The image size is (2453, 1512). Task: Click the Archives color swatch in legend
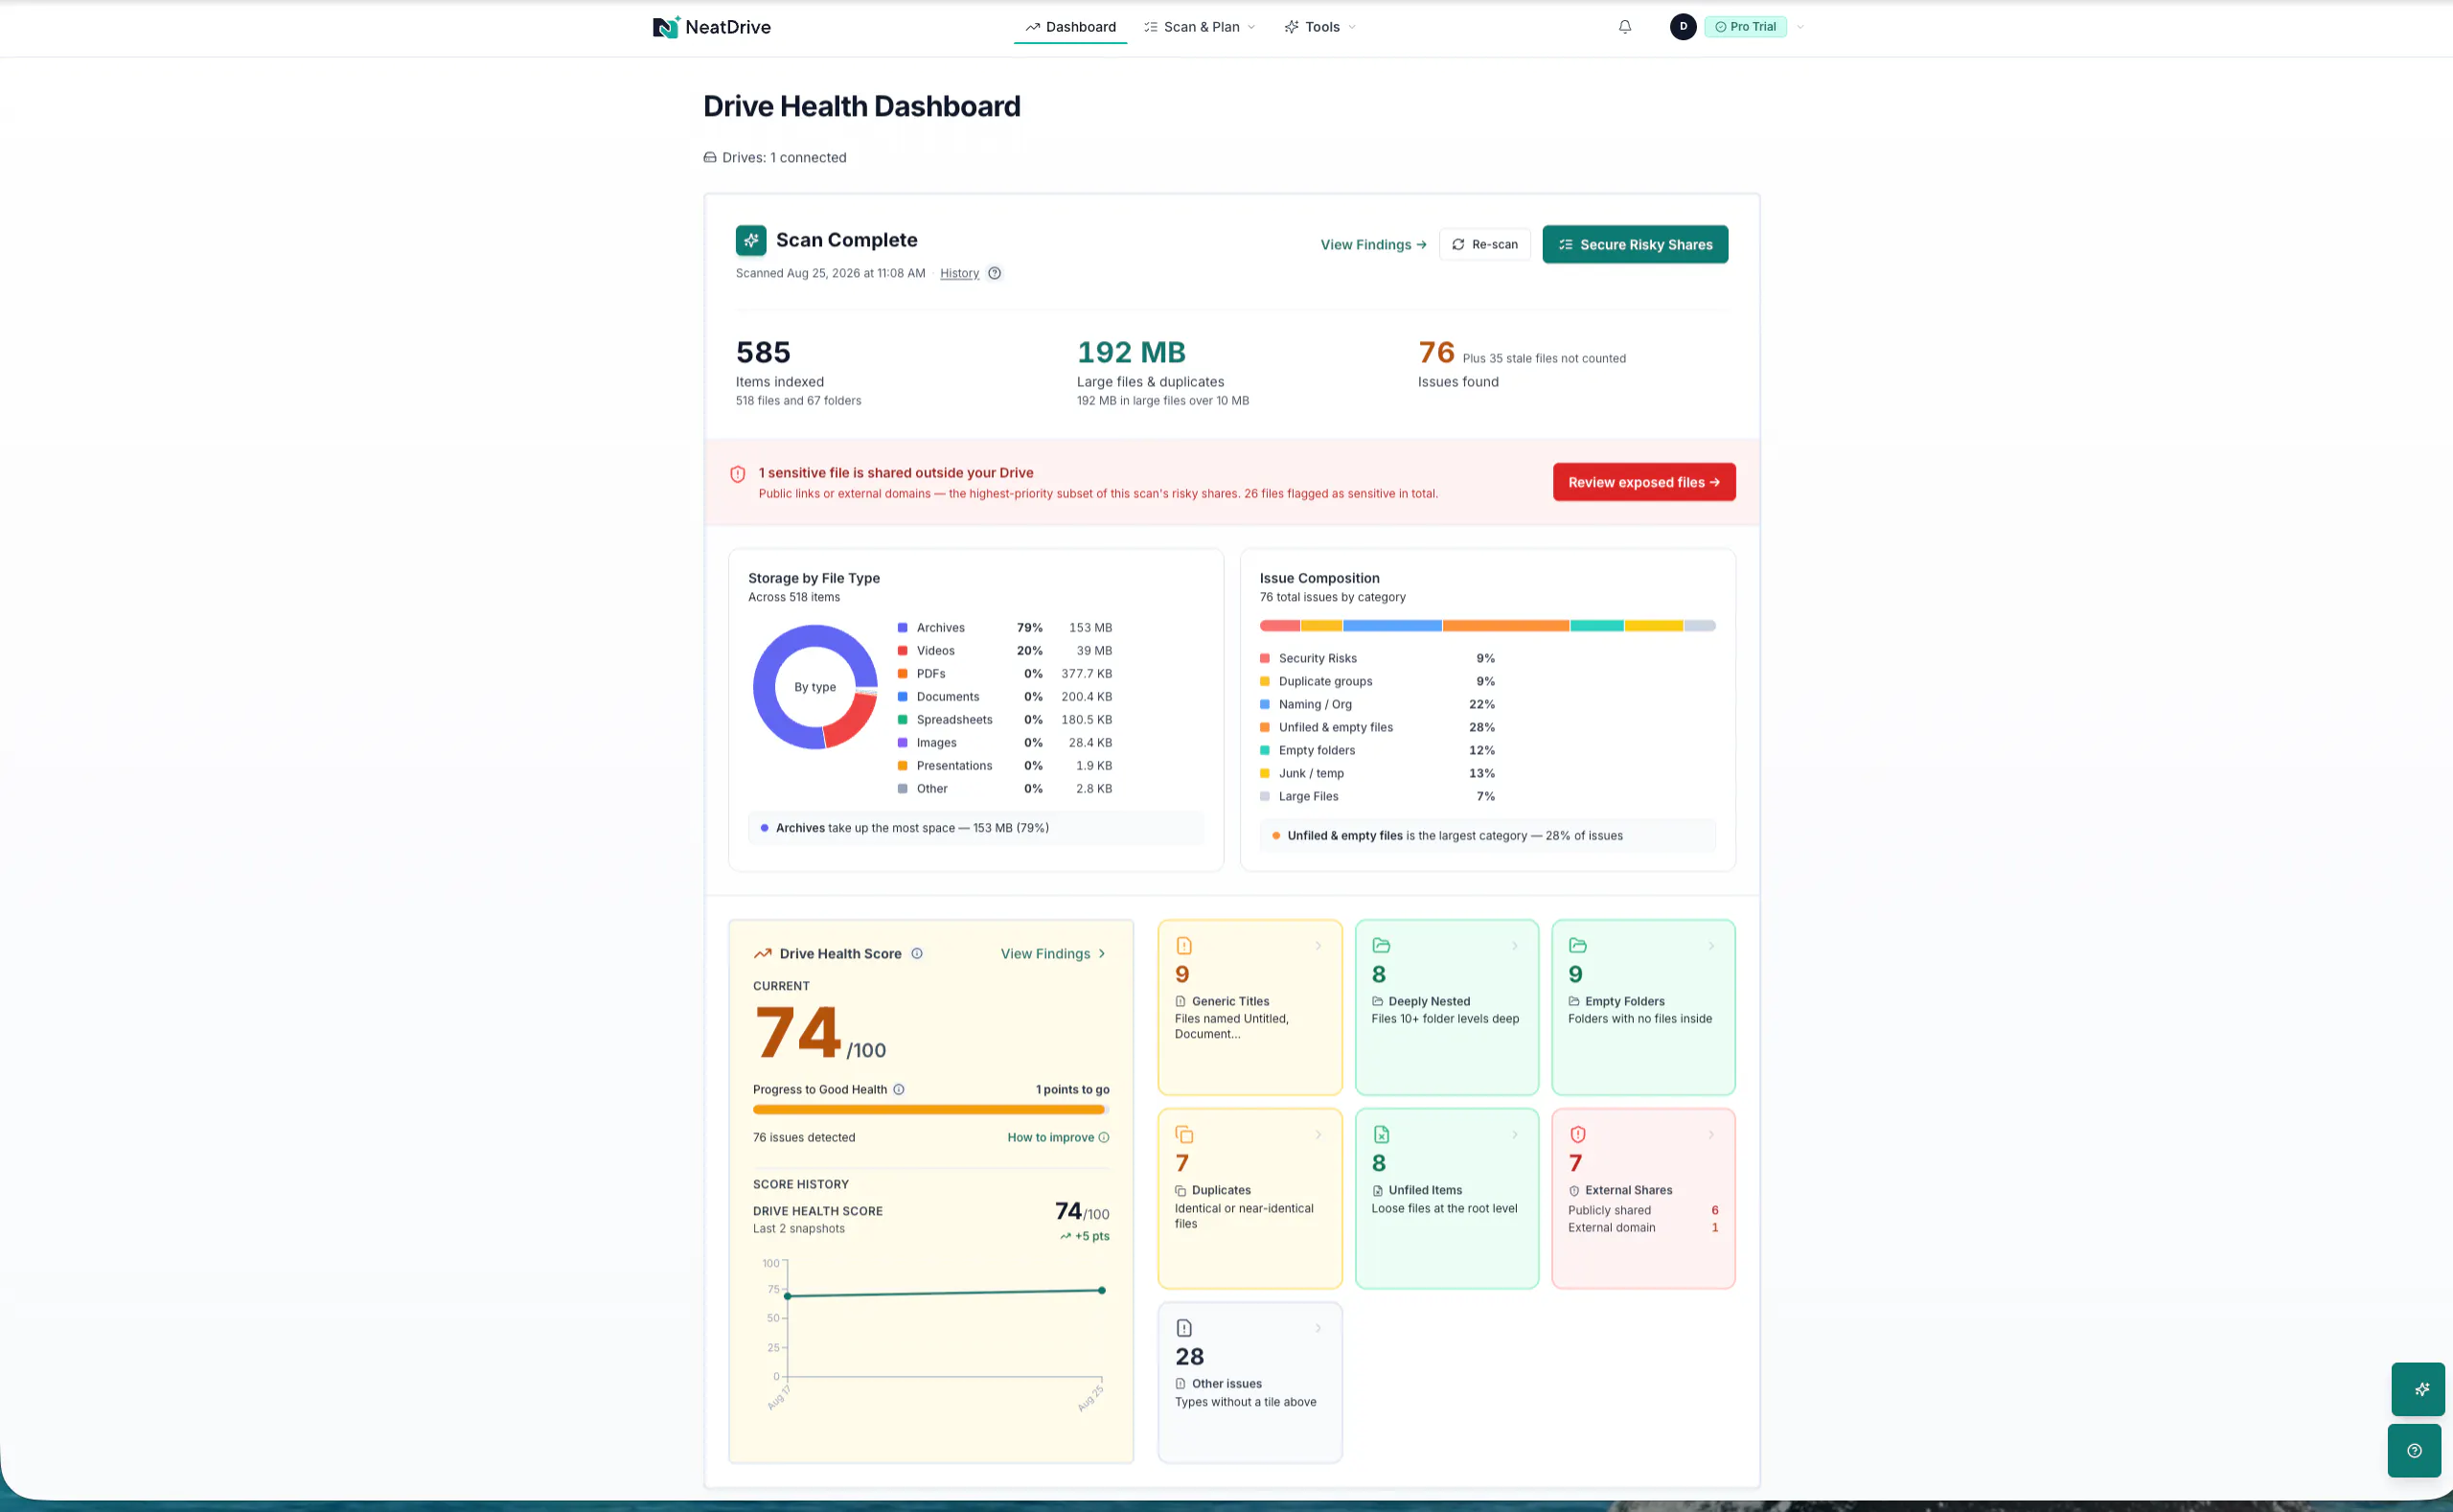[902, 628]
